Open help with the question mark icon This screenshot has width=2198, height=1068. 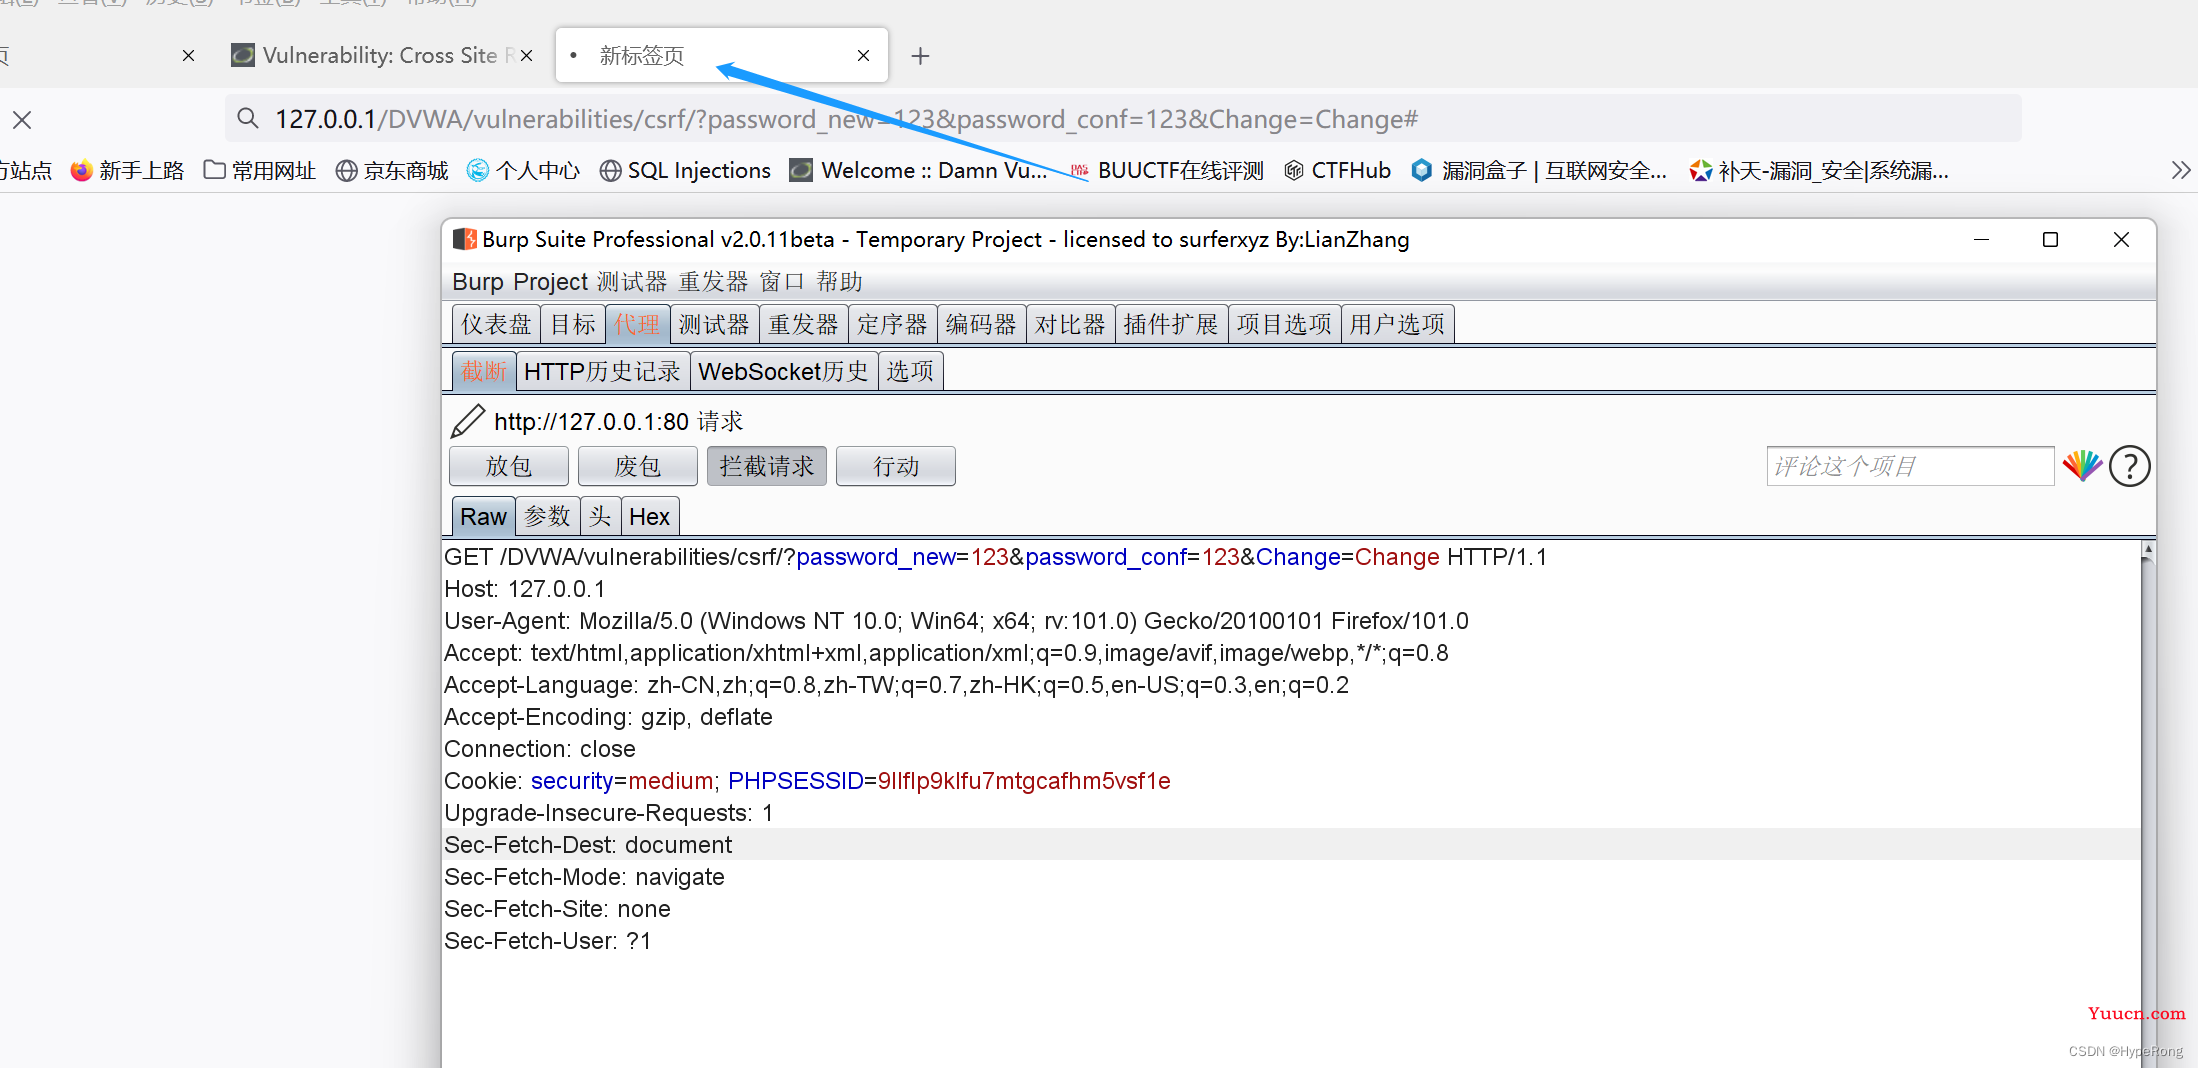coord(2130,466)
